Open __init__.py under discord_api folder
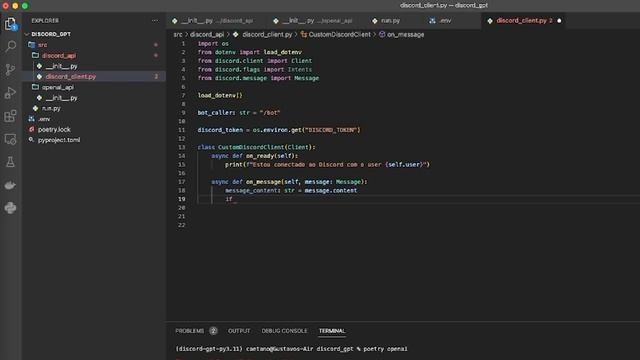This screenshot has height=360, width=640. coord(61,66)
